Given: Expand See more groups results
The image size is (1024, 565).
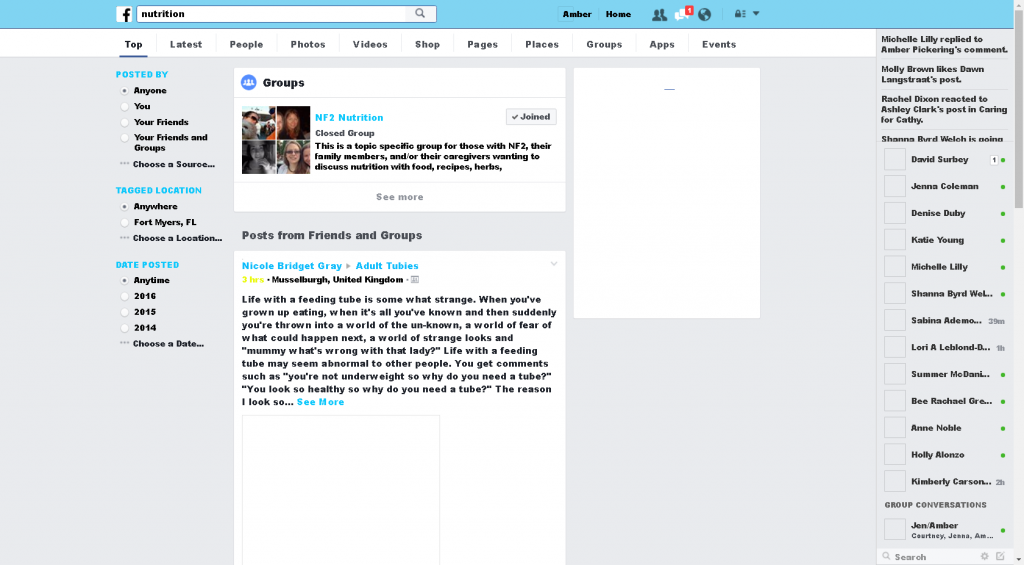Looking at the screenshot, I should (x=400, y=197).
